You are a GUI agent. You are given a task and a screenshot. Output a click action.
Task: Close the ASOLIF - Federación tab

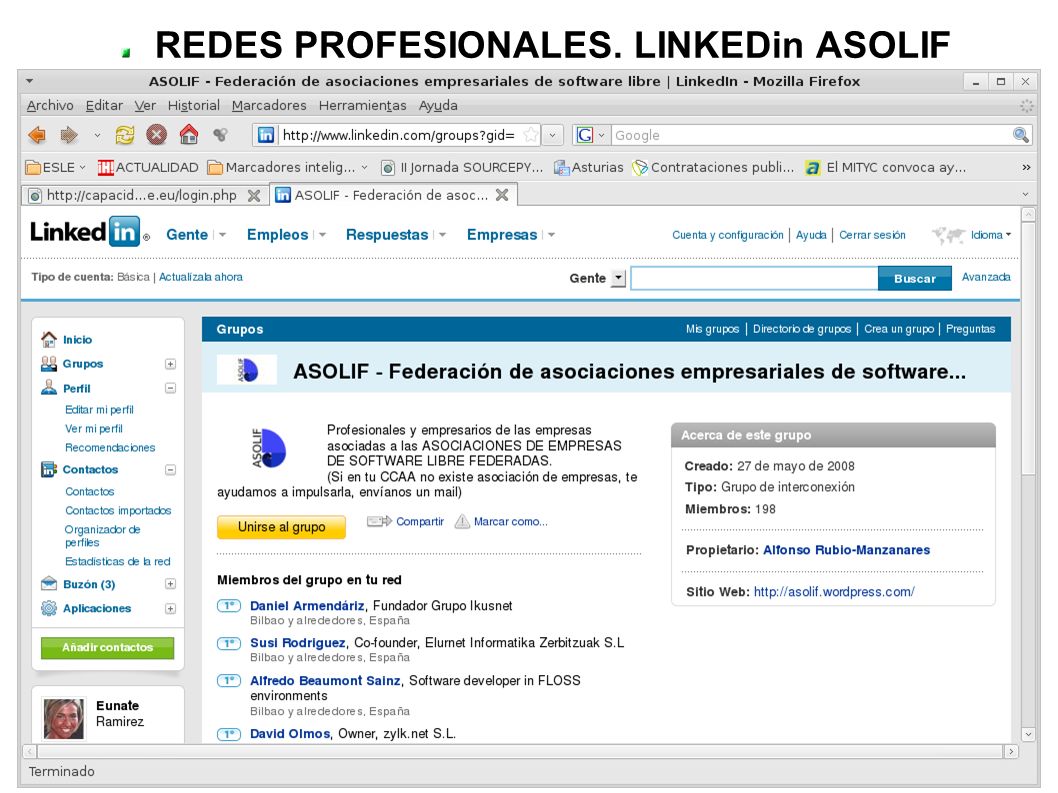[502, 195]
